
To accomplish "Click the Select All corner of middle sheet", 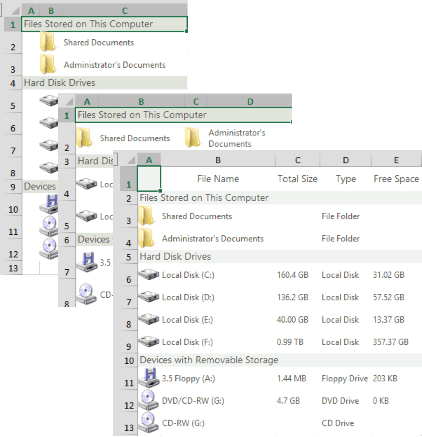I will tap(68, 102).
